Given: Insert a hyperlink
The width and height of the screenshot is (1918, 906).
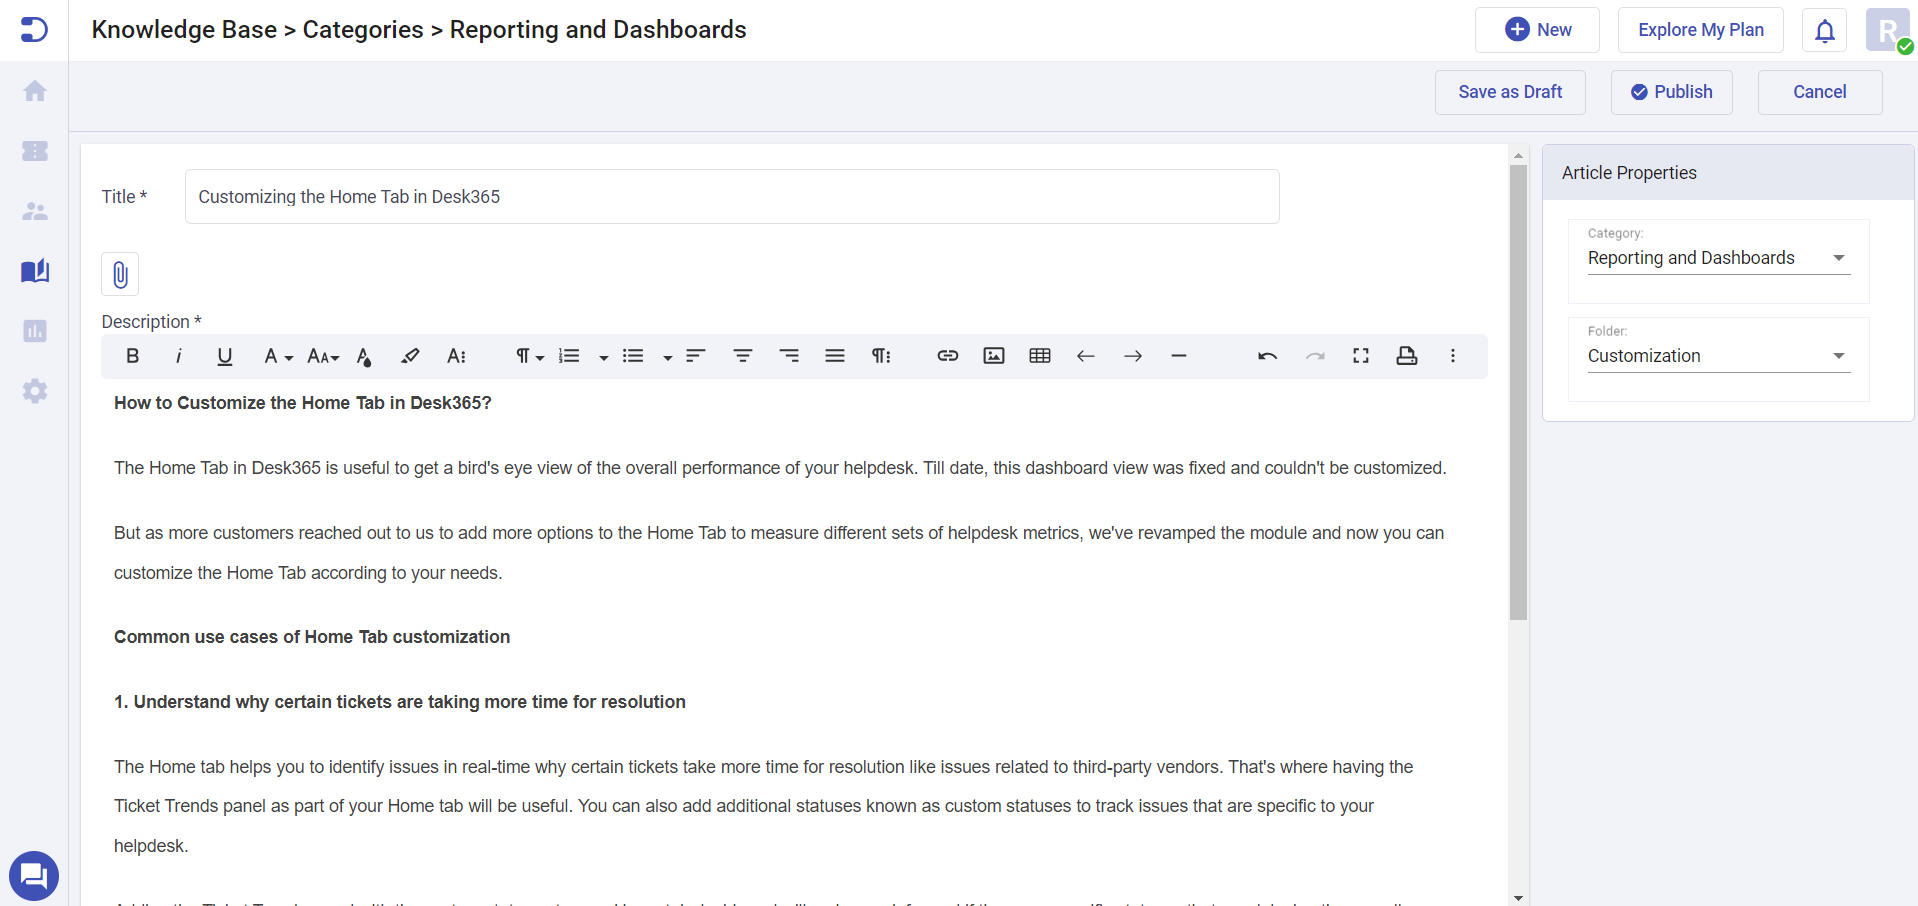Looking at the screenshot, I should click(948, 356).
